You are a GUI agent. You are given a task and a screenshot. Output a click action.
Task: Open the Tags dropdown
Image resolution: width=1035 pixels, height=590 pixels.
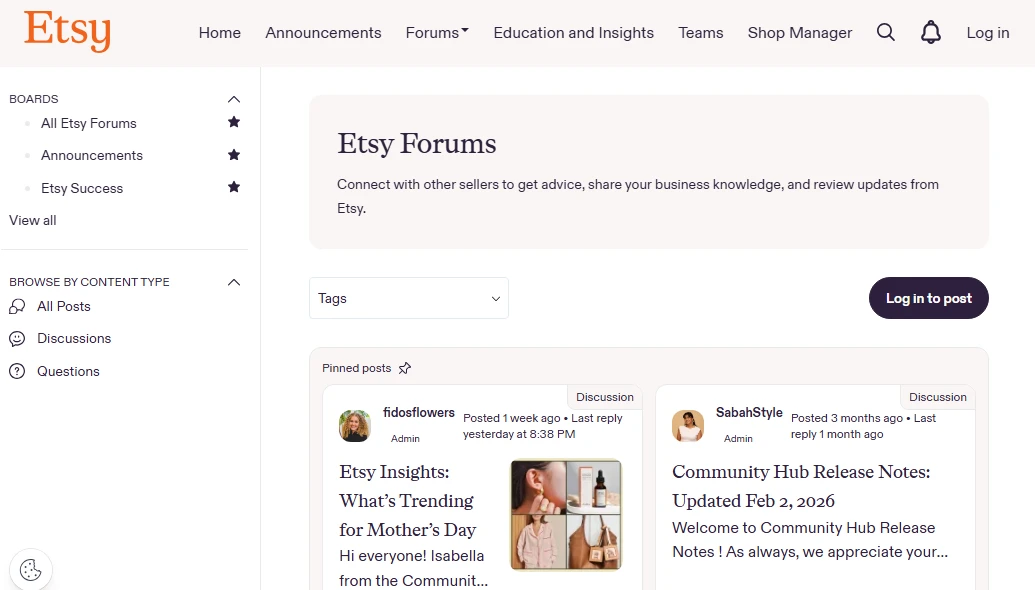(408, 298)
